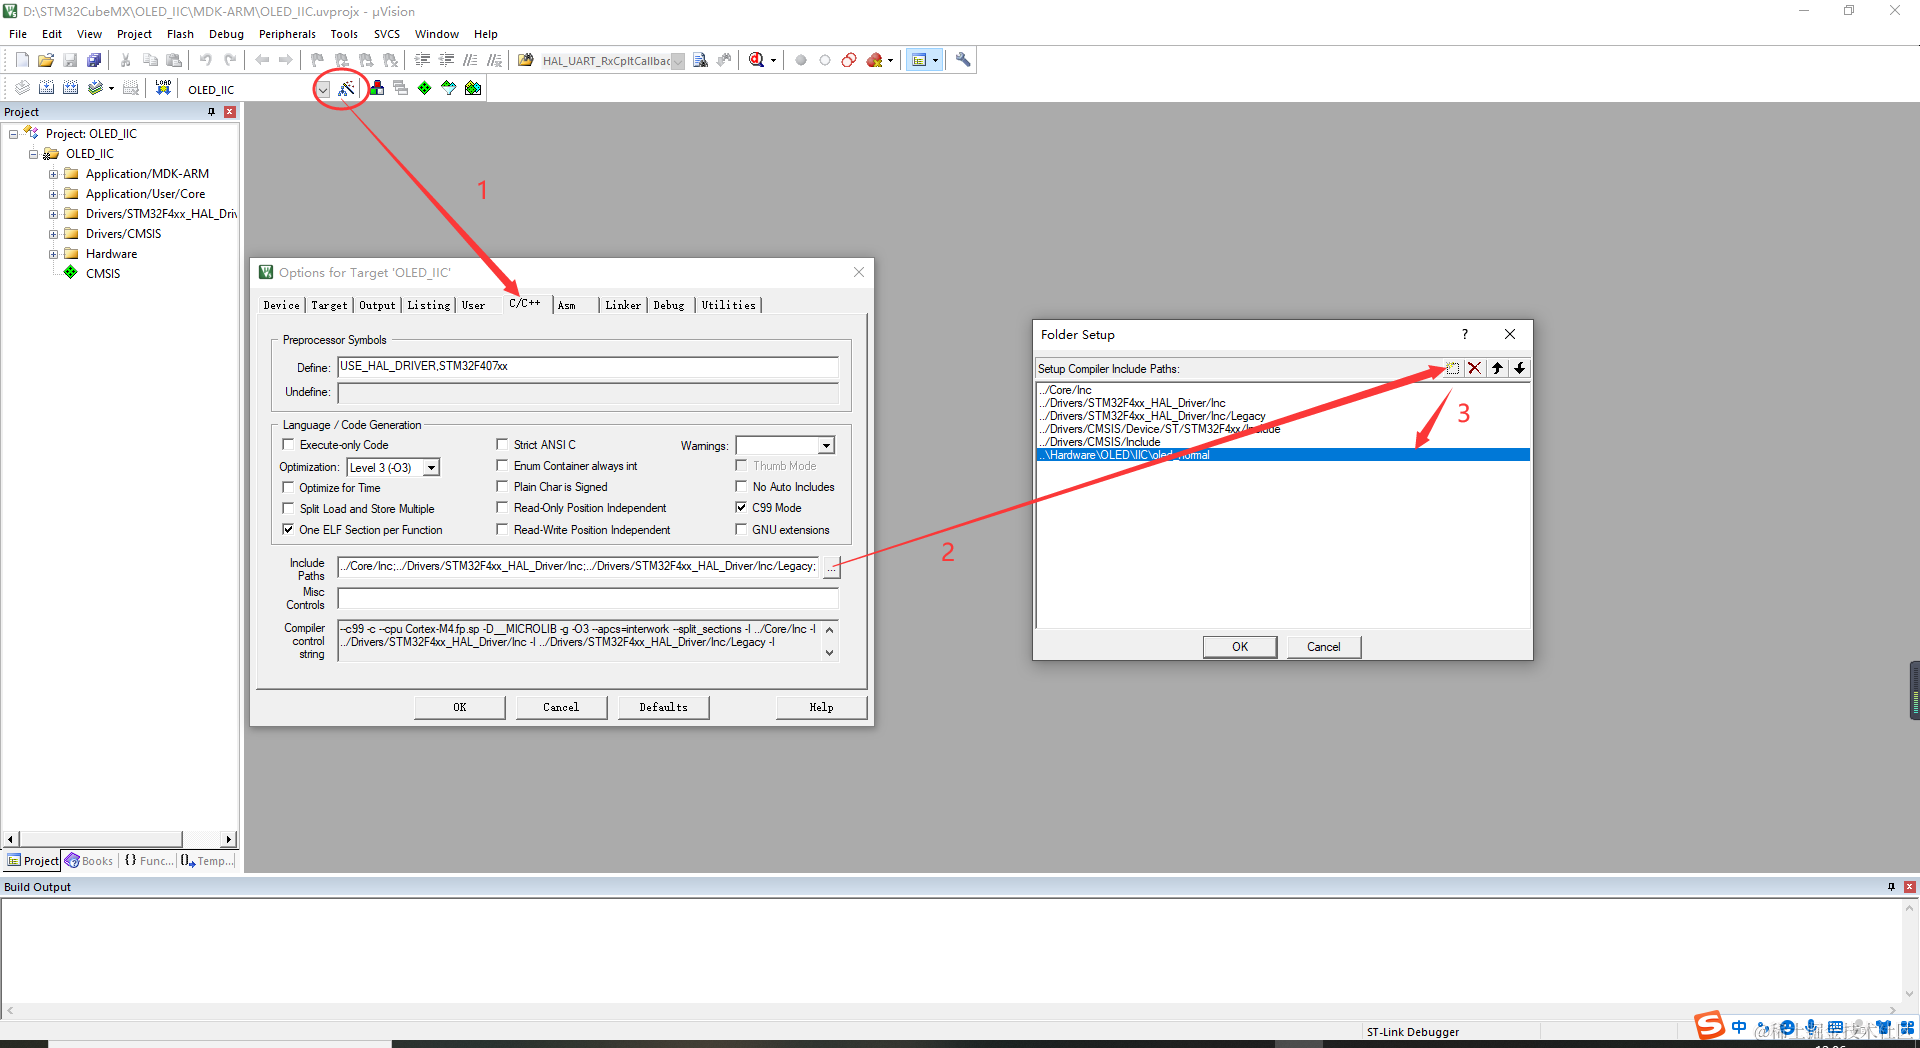Expand Application/MDK-ARM folder
Image resolution: width=1920 pixels, height=1048 pixels.
[x=54, y=174]
